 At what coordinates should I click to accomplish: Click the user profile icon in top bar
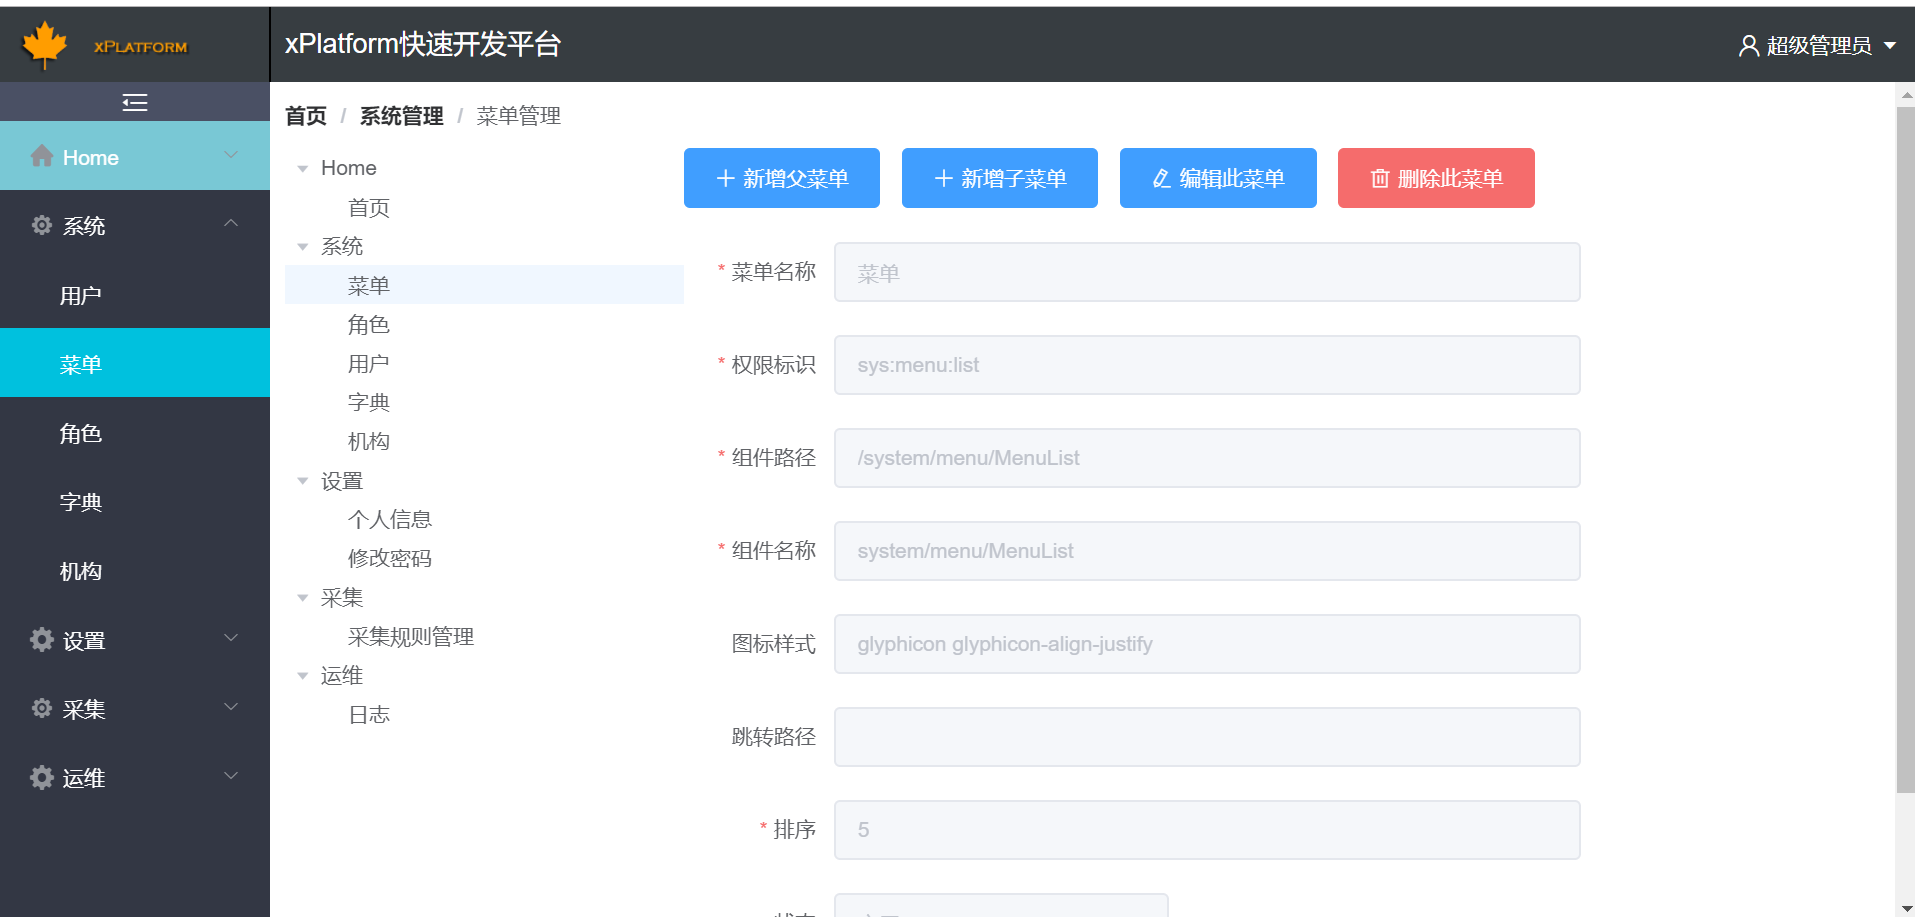point(1747,44)
